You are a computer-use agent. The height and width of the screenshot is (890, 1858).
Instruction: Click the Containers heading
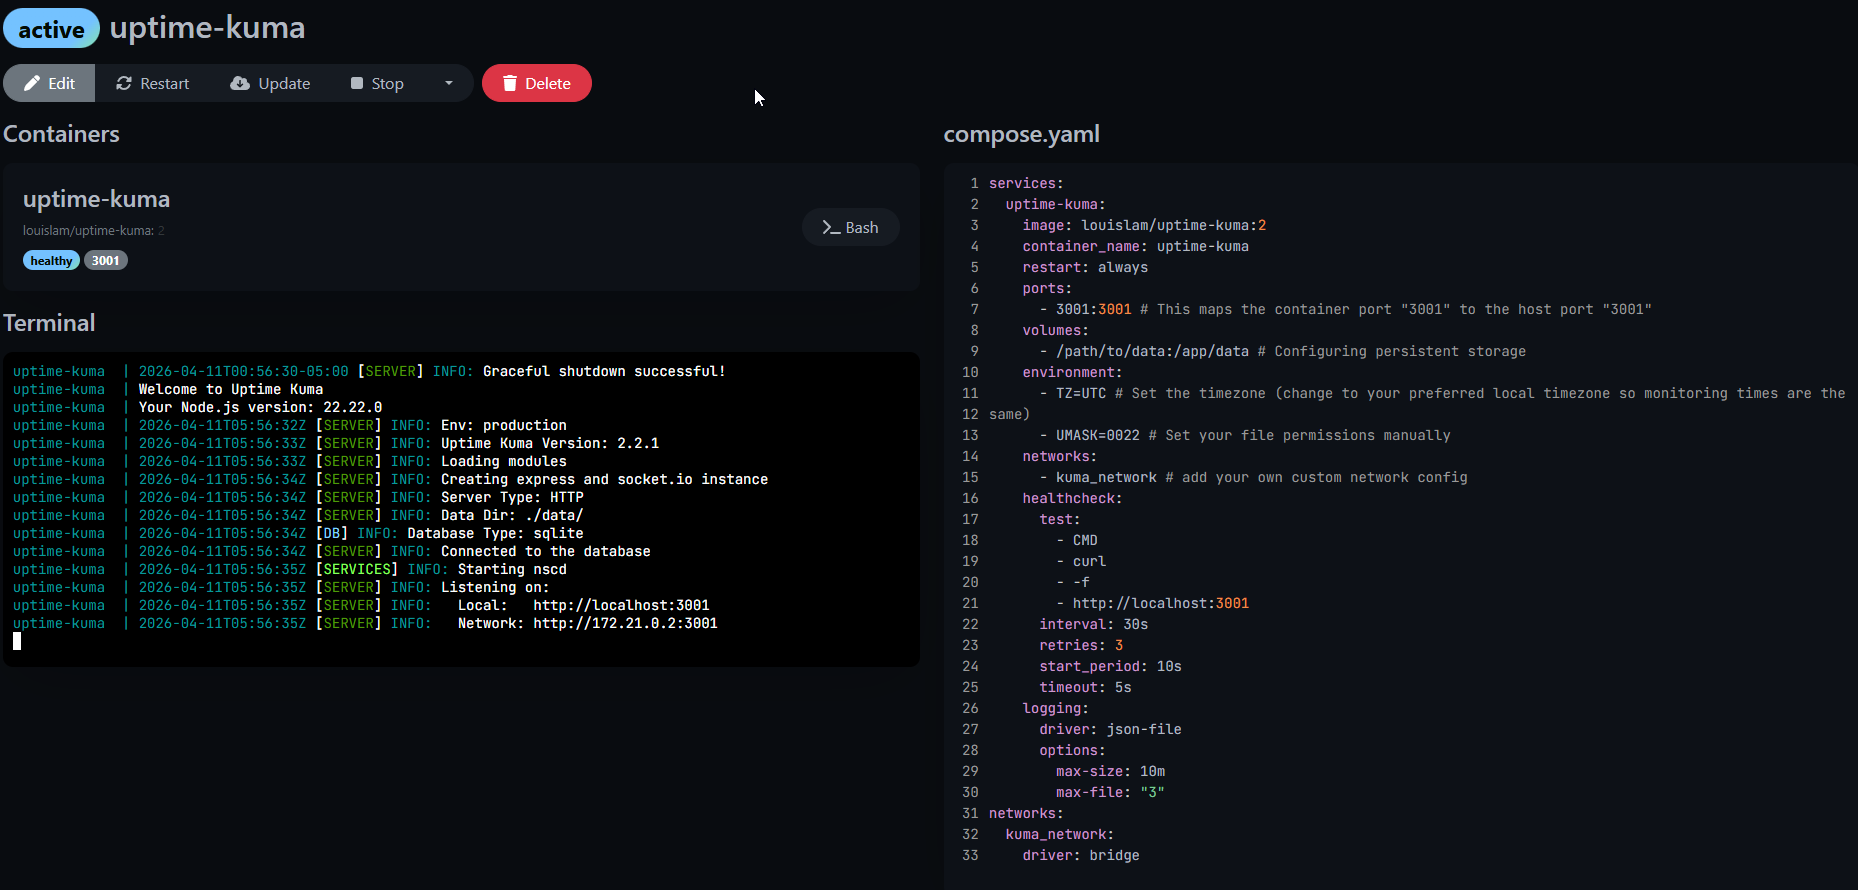[x=61, y=134]
